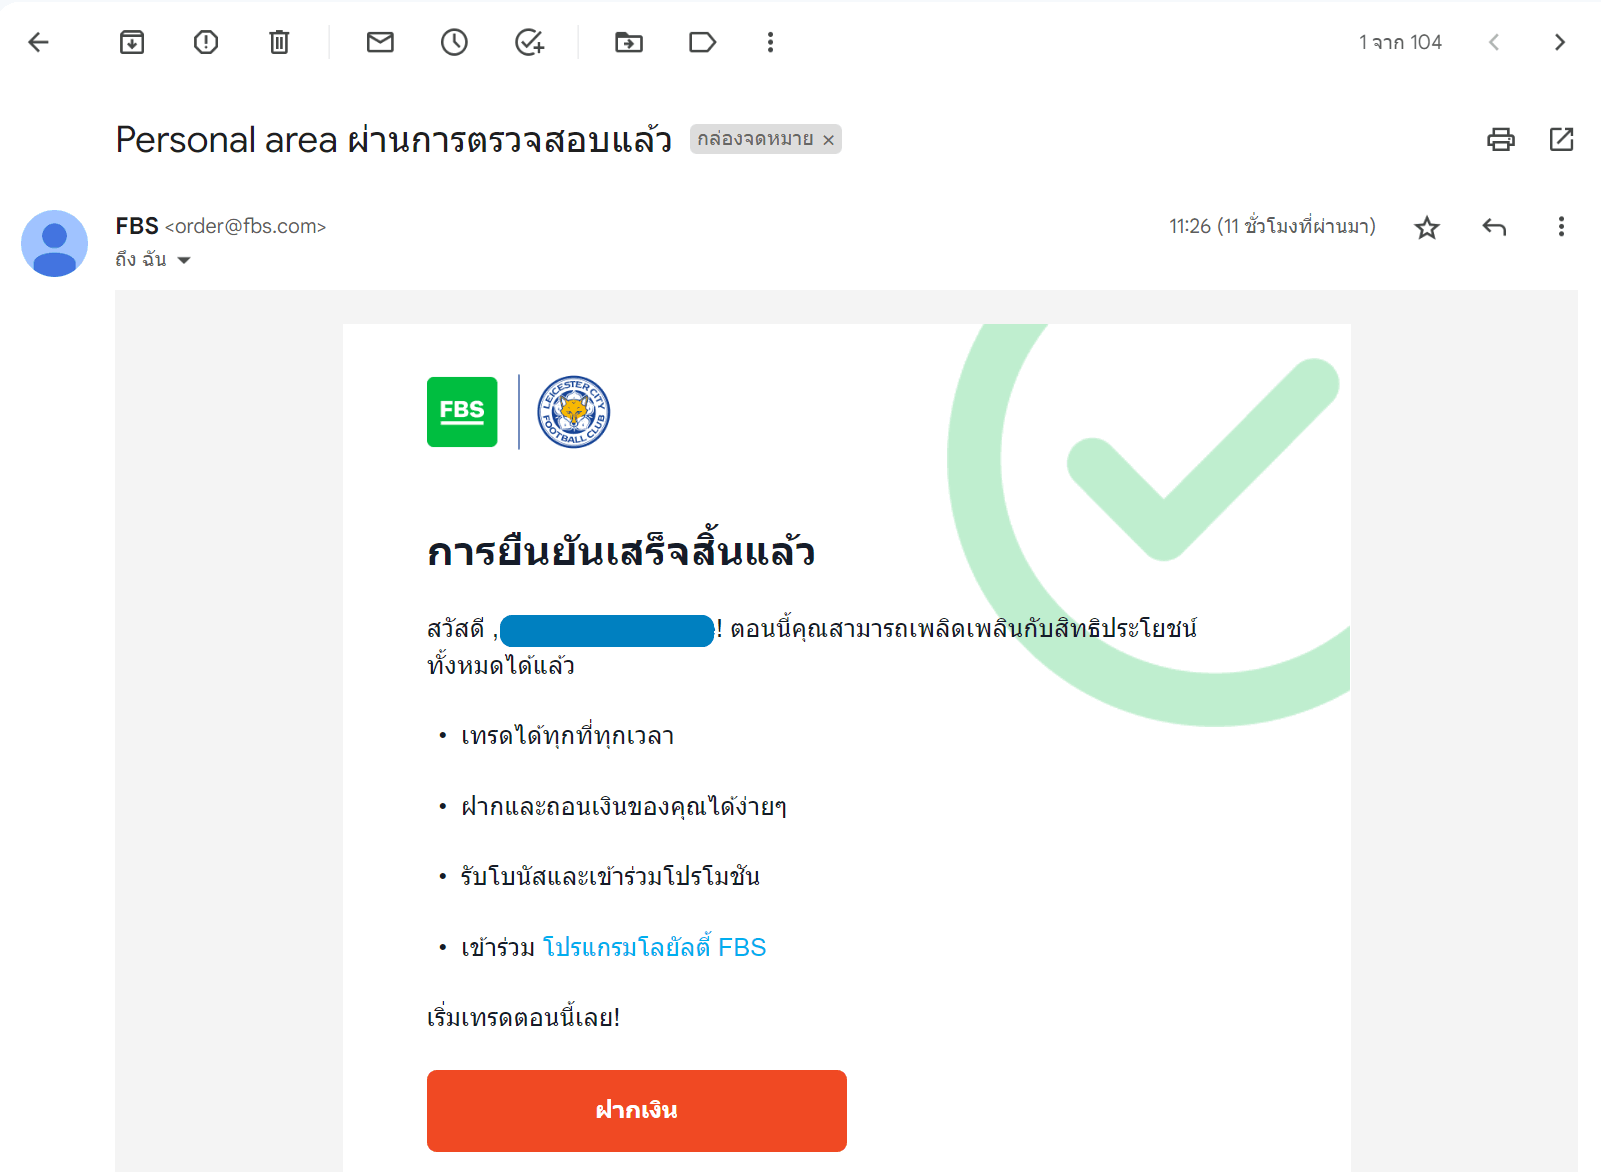The image size is (1601, 1172).
Task: Delete the email with the trash icon
Action: [279, 42]
